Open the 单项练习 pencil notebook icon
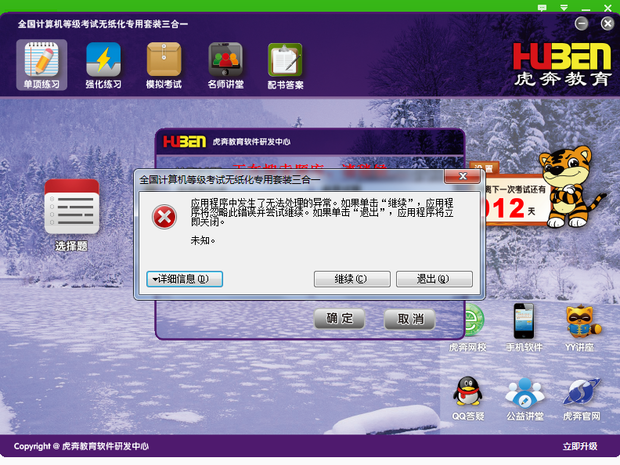The height and width of the screenshot is (465, 620). click(x=42, y=65)
